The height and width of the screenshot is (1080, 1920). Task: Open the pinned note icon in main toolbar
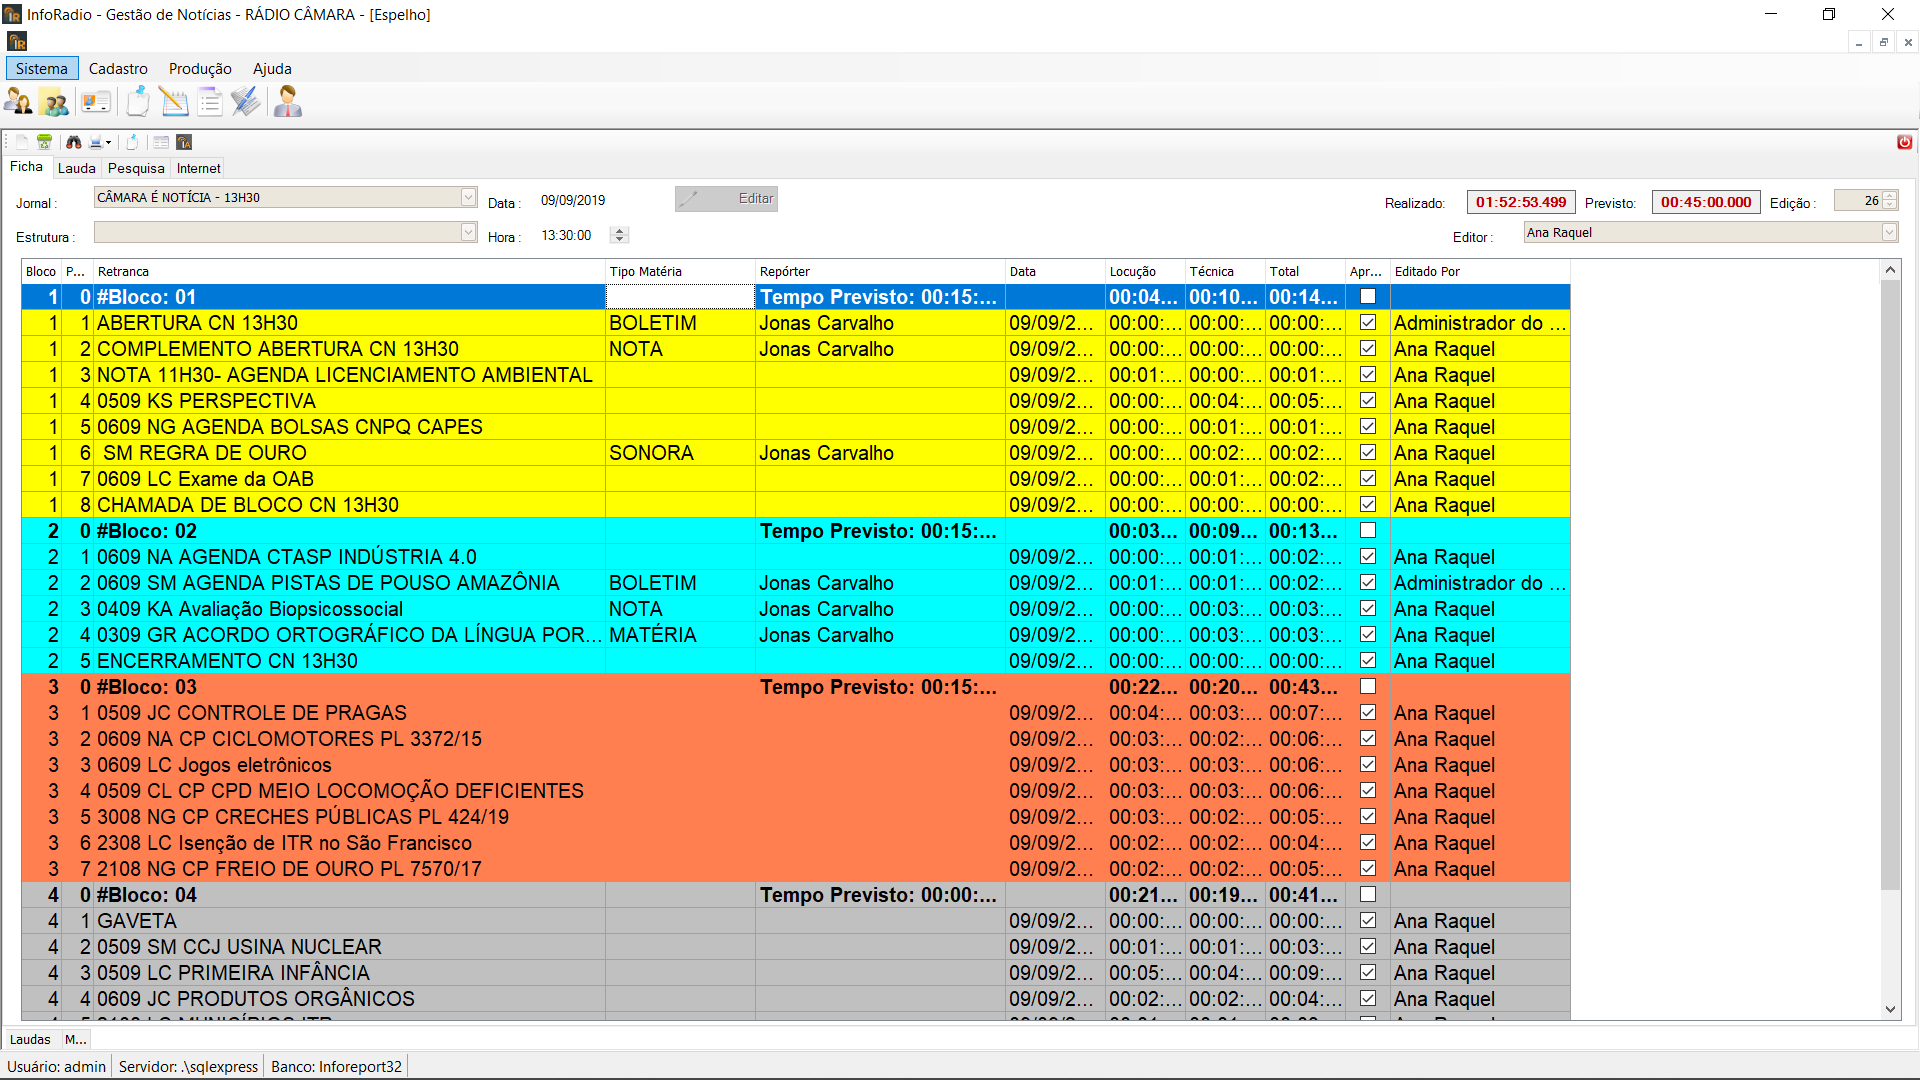[138, 102]
